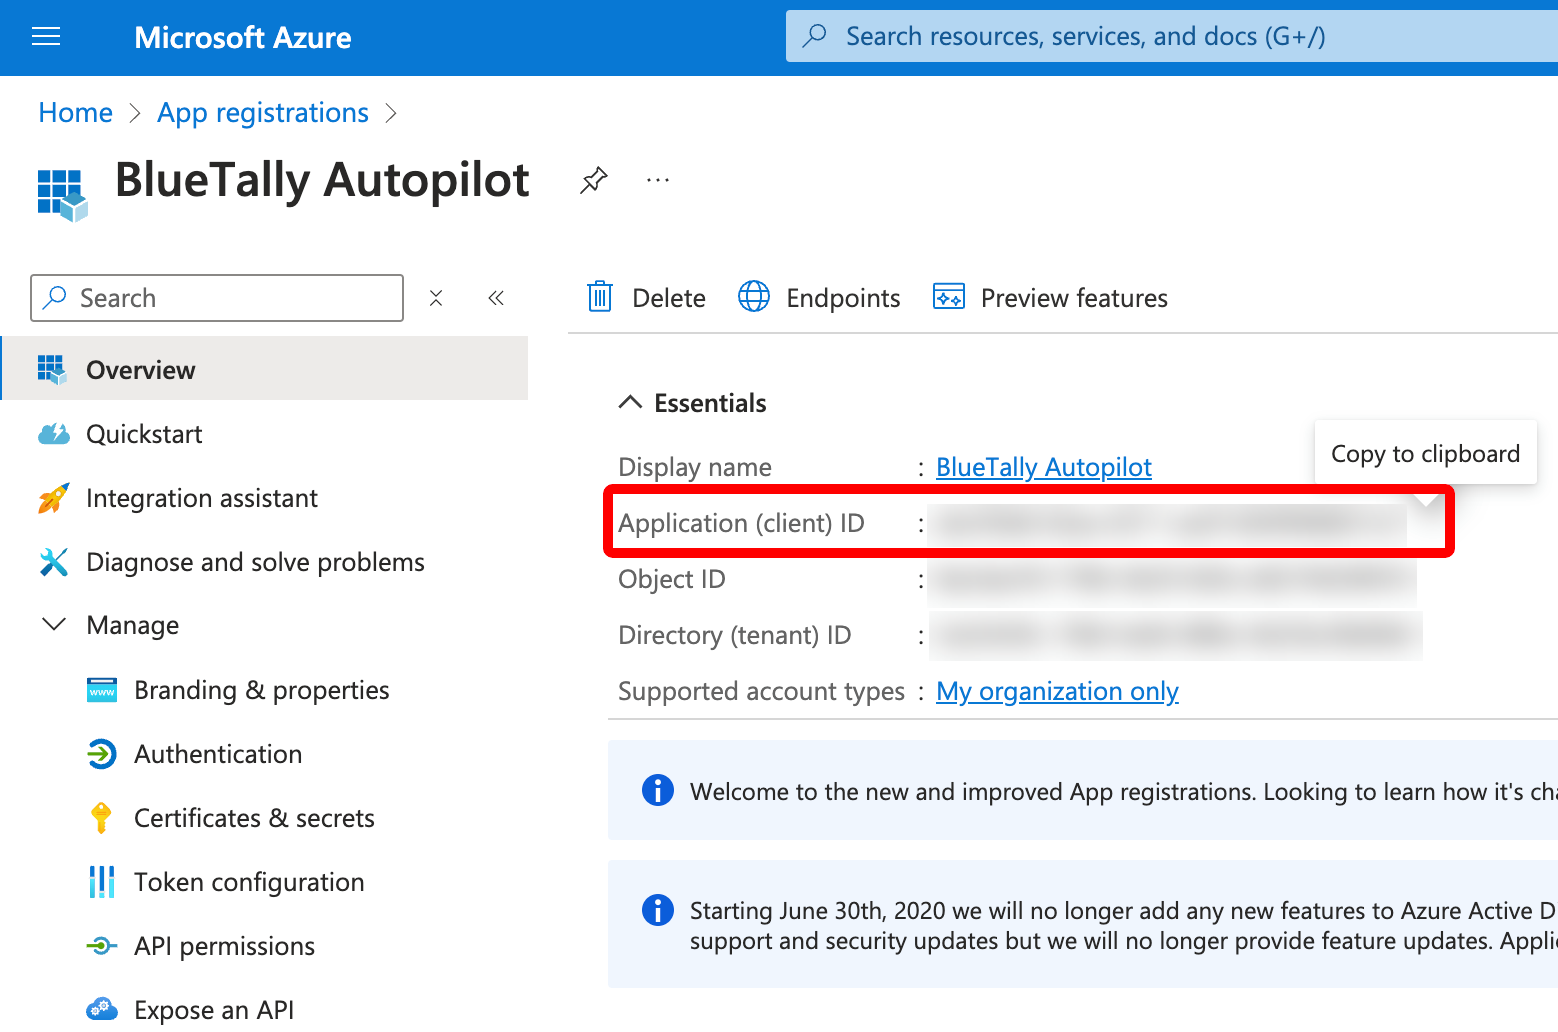This screenshot has height=1032, width=1558.
Task: Open Expose an API
Action: (x=214, y=1010)
